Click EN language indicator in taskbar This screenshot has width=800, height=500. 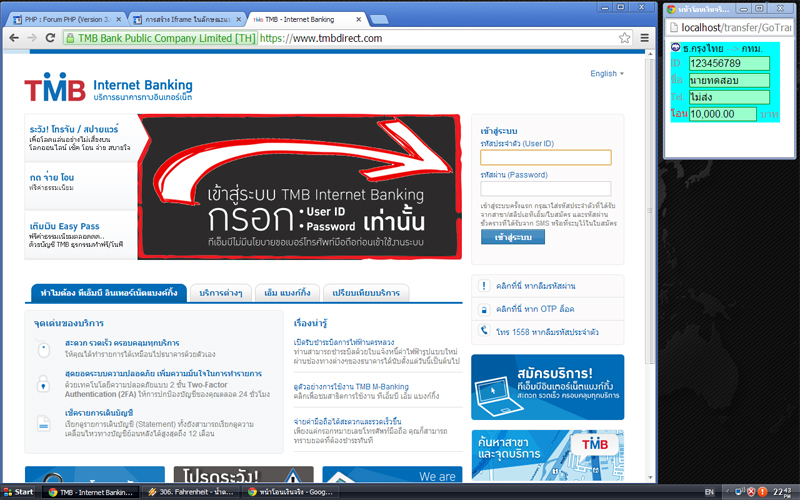coord(709,492)
